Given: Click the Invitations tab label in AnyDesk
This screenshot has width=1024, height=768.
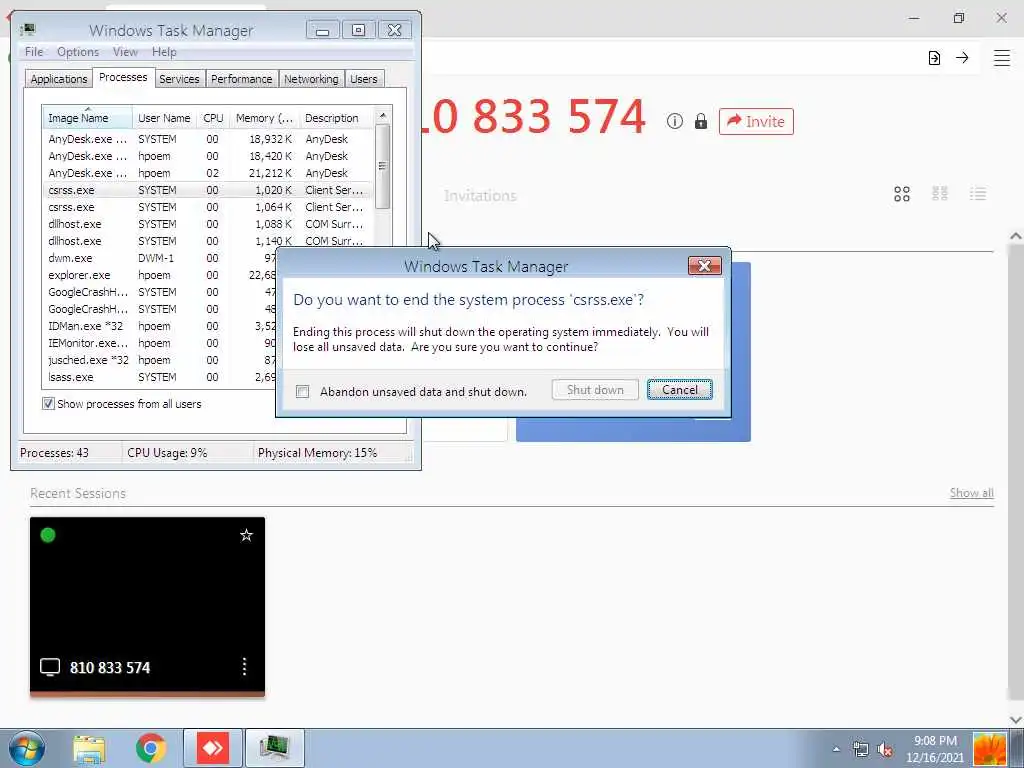Looking at the screenshot, I should pyautogui.click(x=480, y=195).
